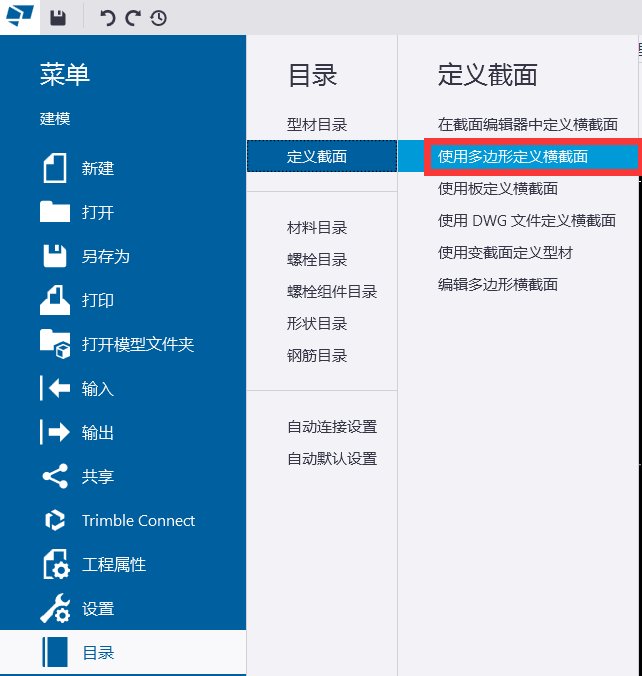Click the 打开模型文件夹 folder icon
Screen dimensions: 642x676
tap(55, 344)
